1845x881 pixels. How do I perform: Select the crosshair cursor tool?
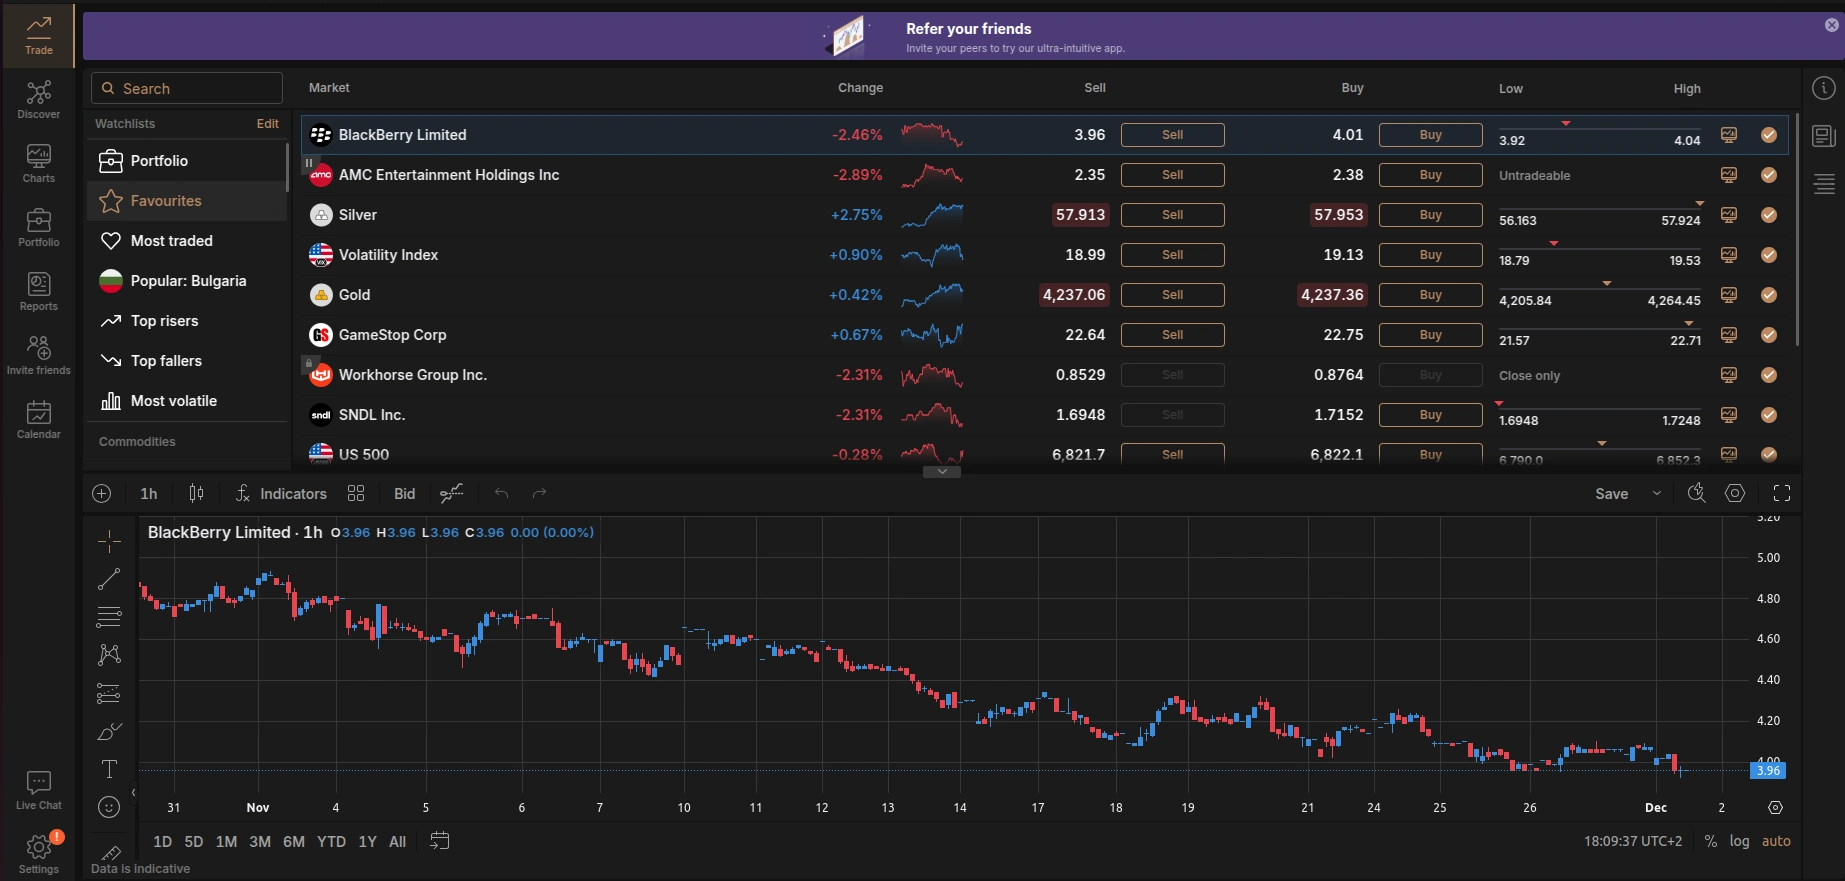click(x=109, y=541)
